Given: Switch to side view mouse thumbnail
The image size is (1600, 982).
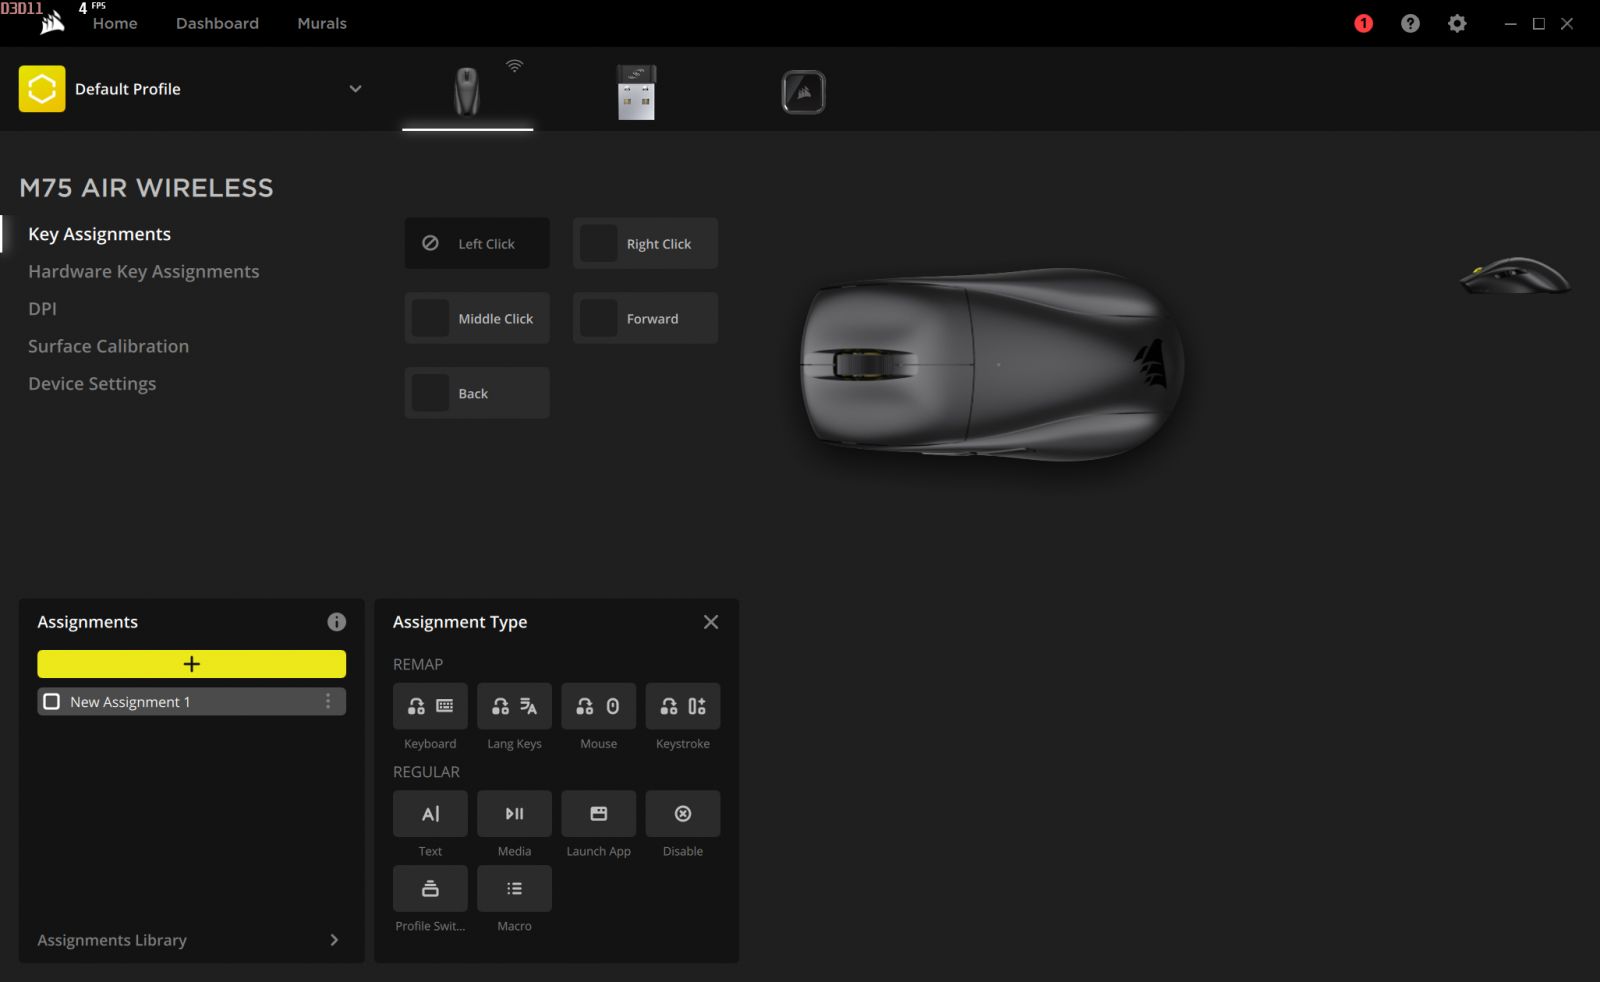Looking at the screenshot, I should coord(1515,275).
